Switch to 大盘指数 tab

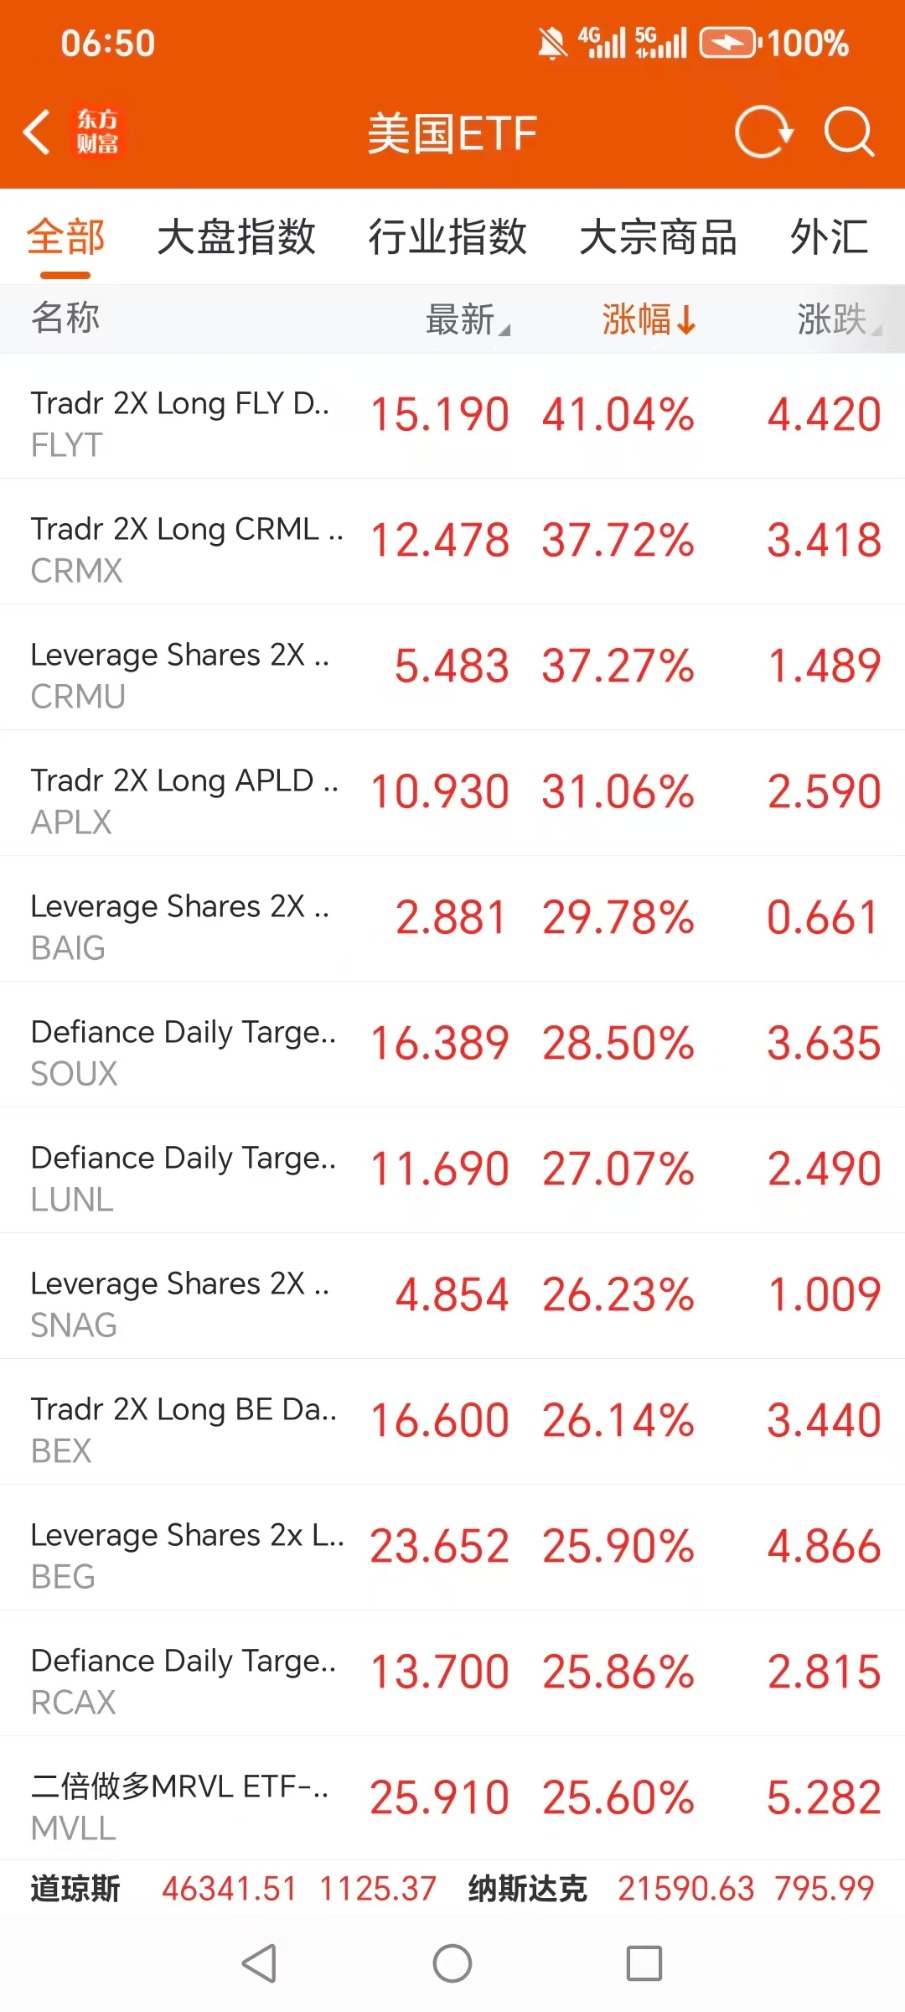point(236,238)
